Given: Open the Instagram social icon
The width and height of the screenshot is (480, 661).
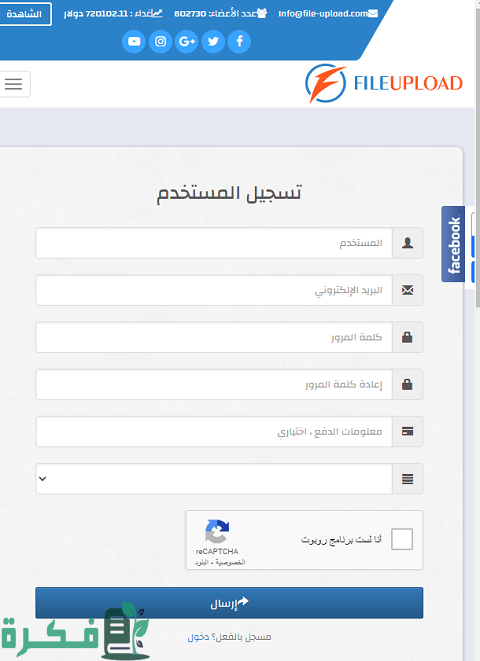Looking at the screenshot, I should click(160, 41).
